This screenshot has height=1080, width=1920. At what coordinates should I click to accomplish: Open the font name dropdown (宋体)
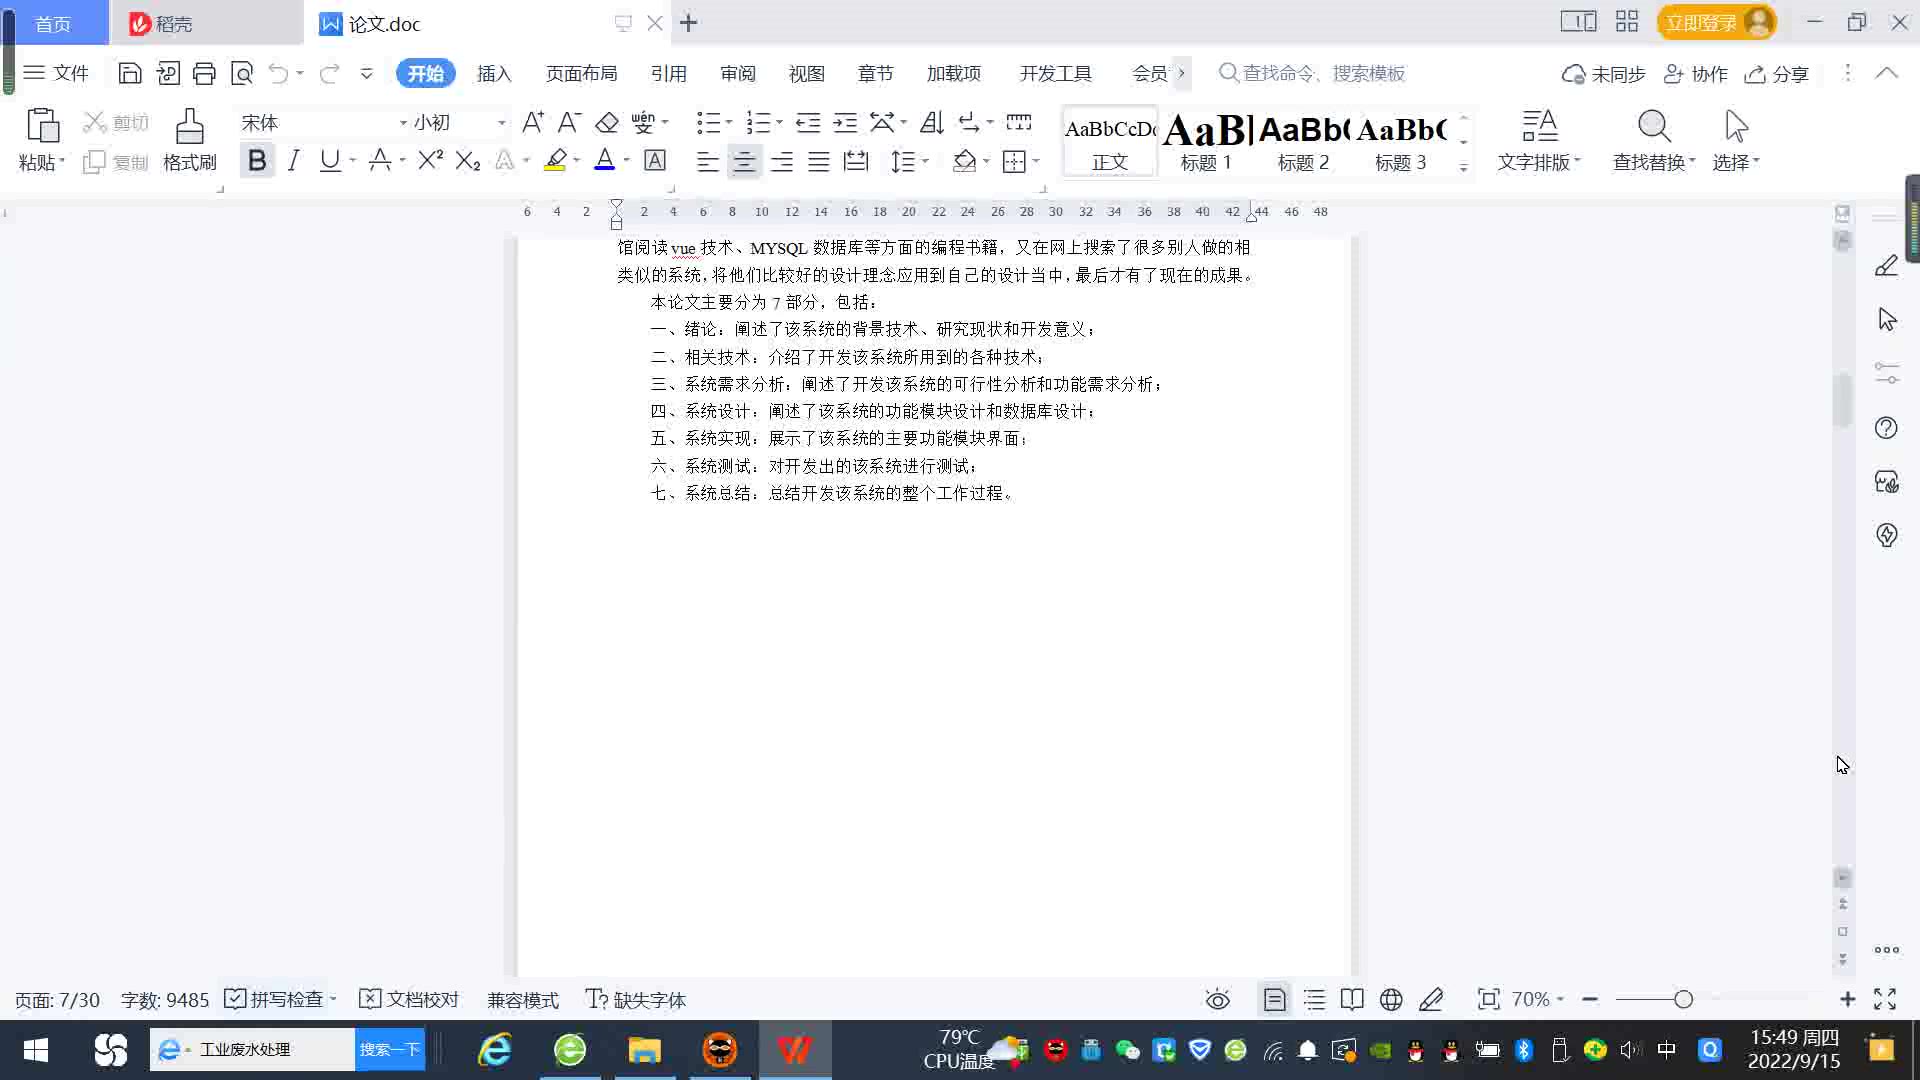coord(403,123)
